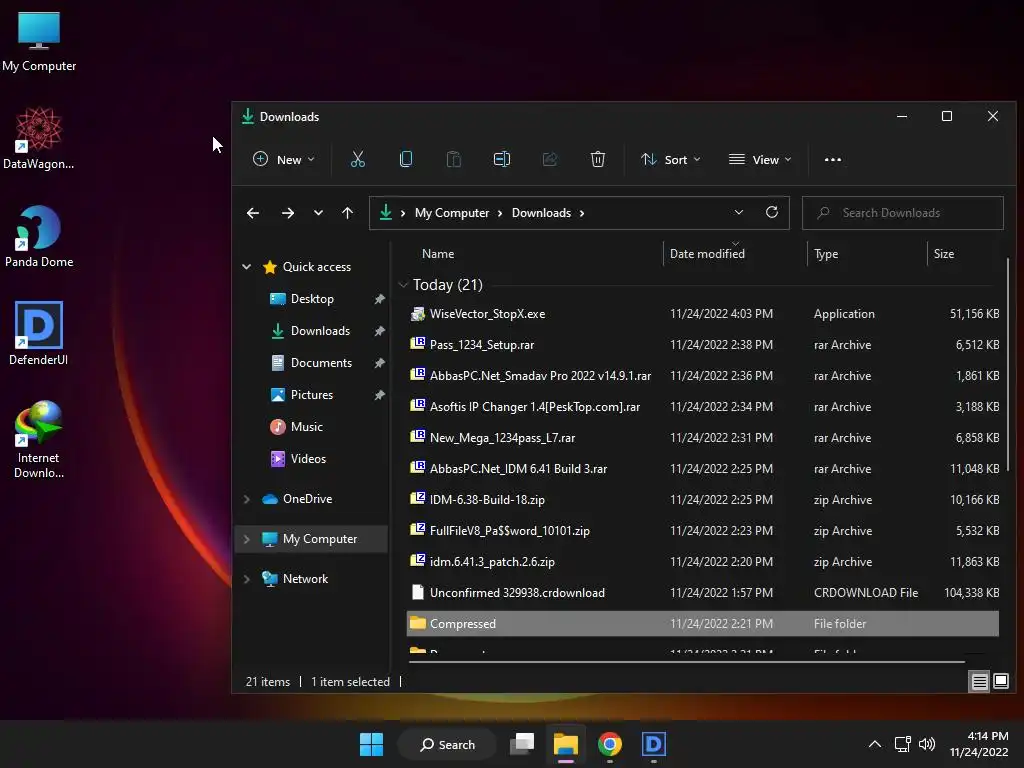Select AbbasPC.Net_Smadav Pro 2022 v14.9.1.rar
Screen dimensions: 1024x768
point(703,376)
